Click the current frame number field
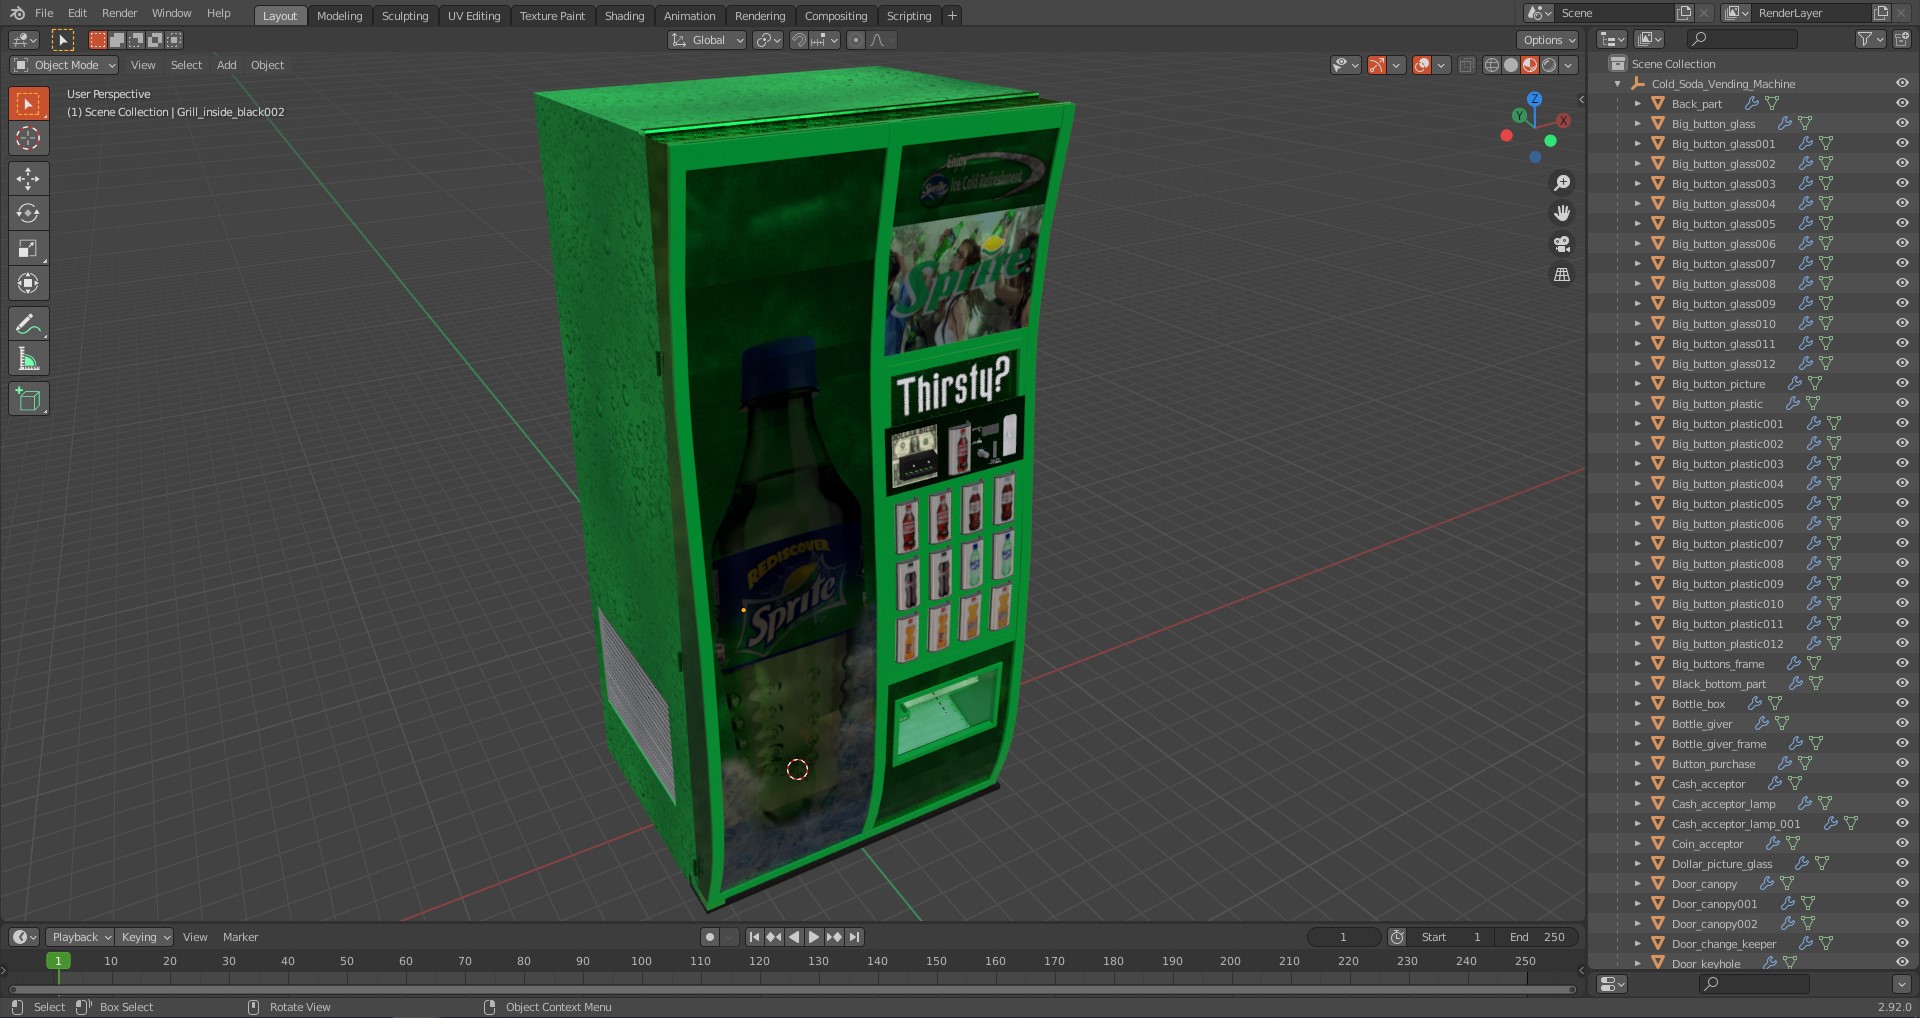Viewport: 1920px width, 1018px height. click(1344, 937)
